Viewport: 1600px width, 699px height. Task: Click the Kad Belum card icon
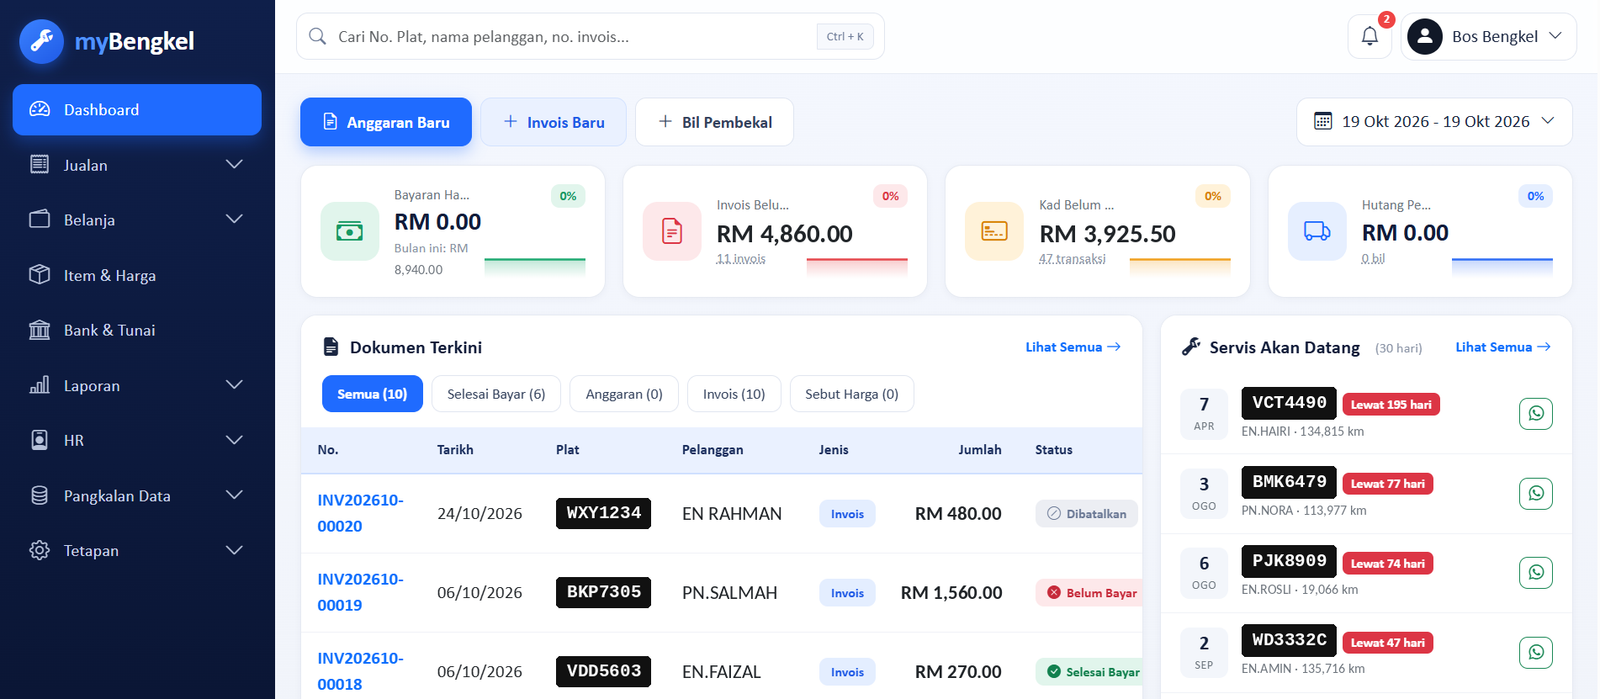[994, 231]
